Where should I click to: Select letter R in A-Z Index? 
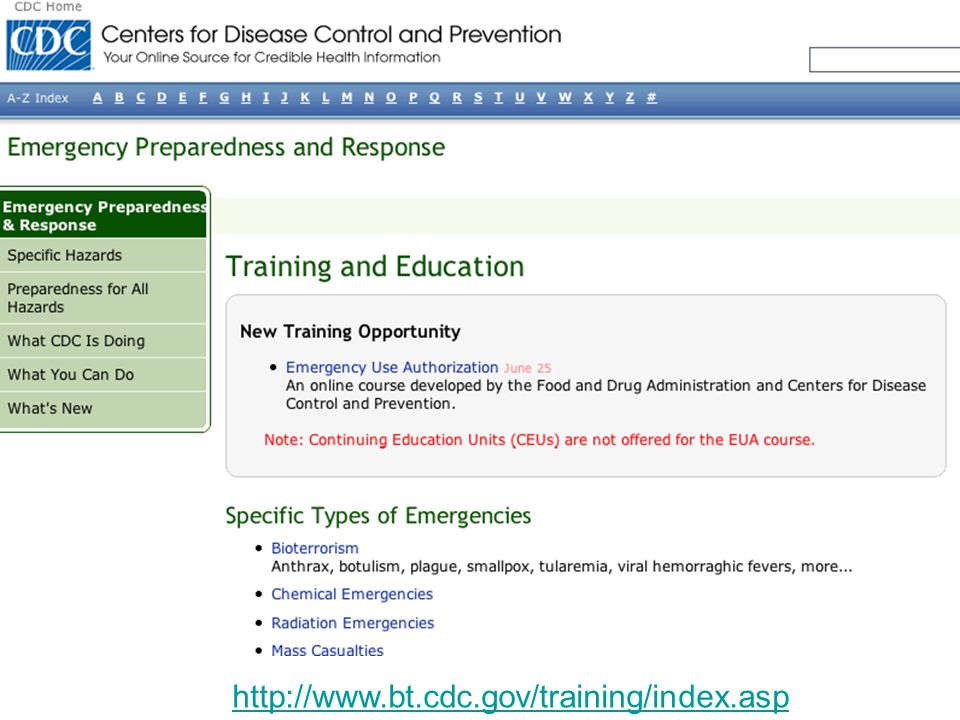coord(457,97)
